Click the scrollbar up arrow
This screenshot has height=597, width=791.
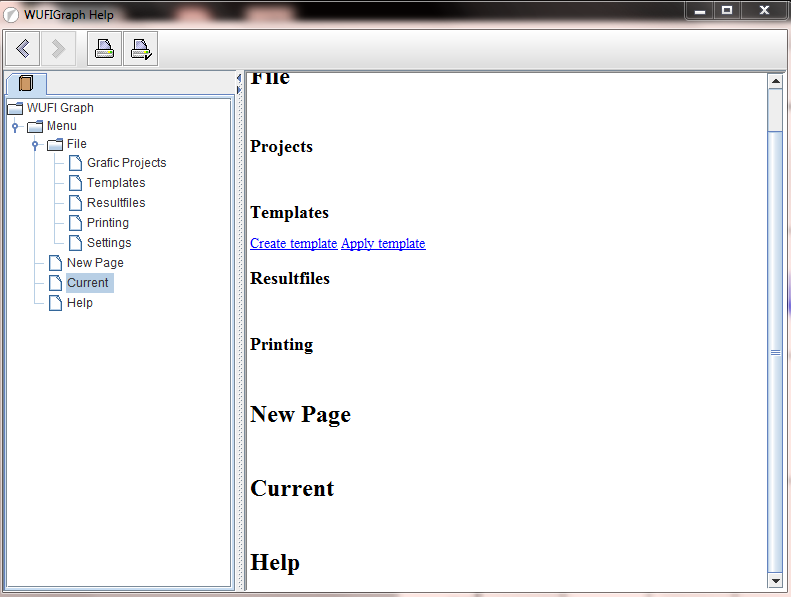coord(775,81)
